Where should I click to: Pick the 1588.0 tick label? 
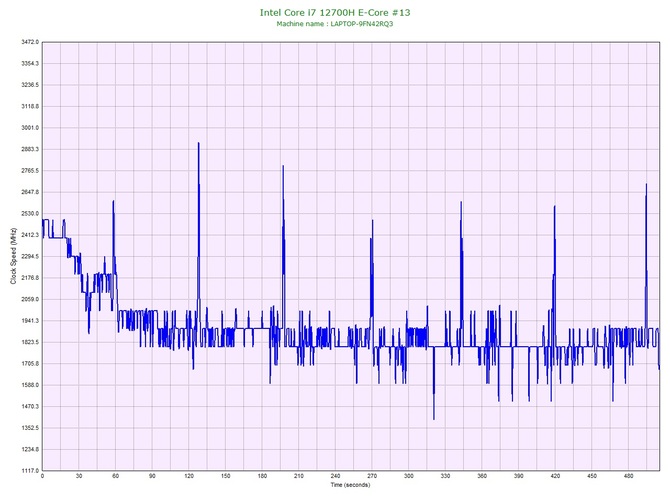point(30,385)
